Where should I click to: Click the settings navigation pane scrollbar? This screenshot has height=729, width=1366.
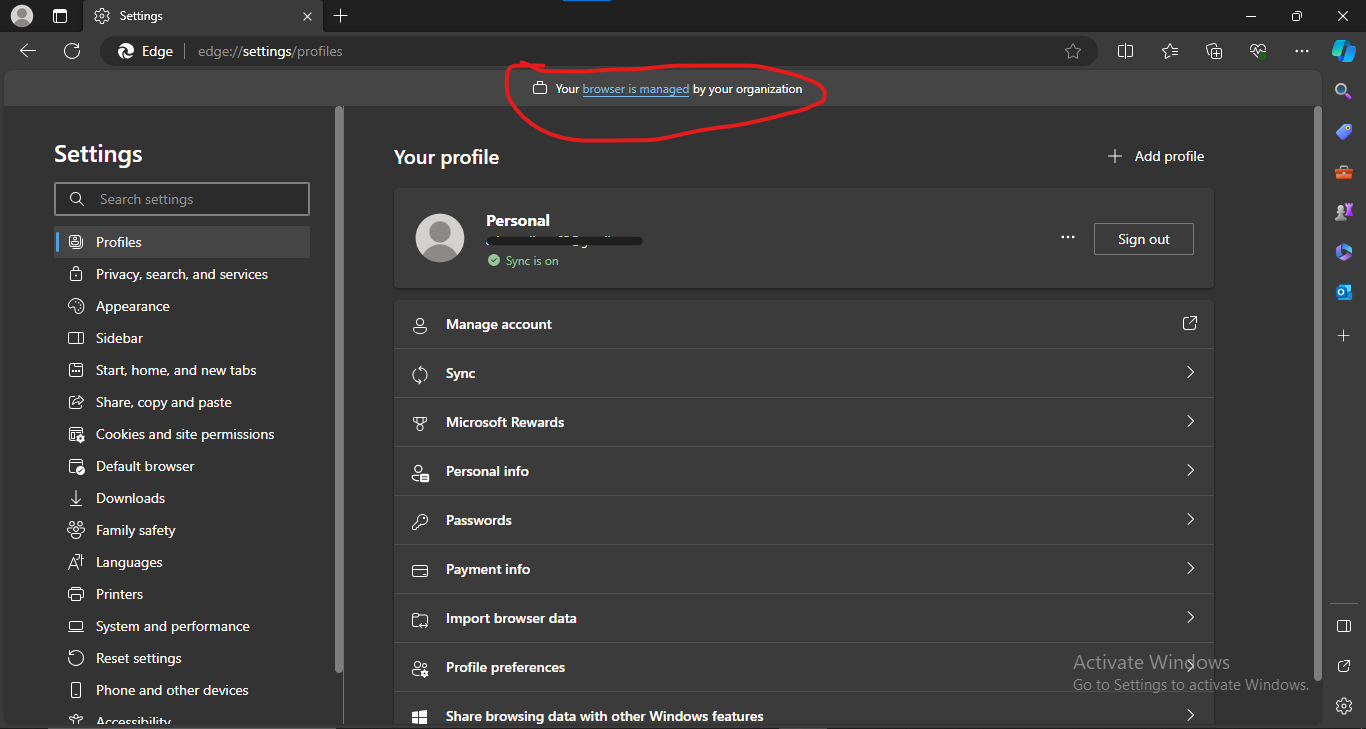[339, 390]
